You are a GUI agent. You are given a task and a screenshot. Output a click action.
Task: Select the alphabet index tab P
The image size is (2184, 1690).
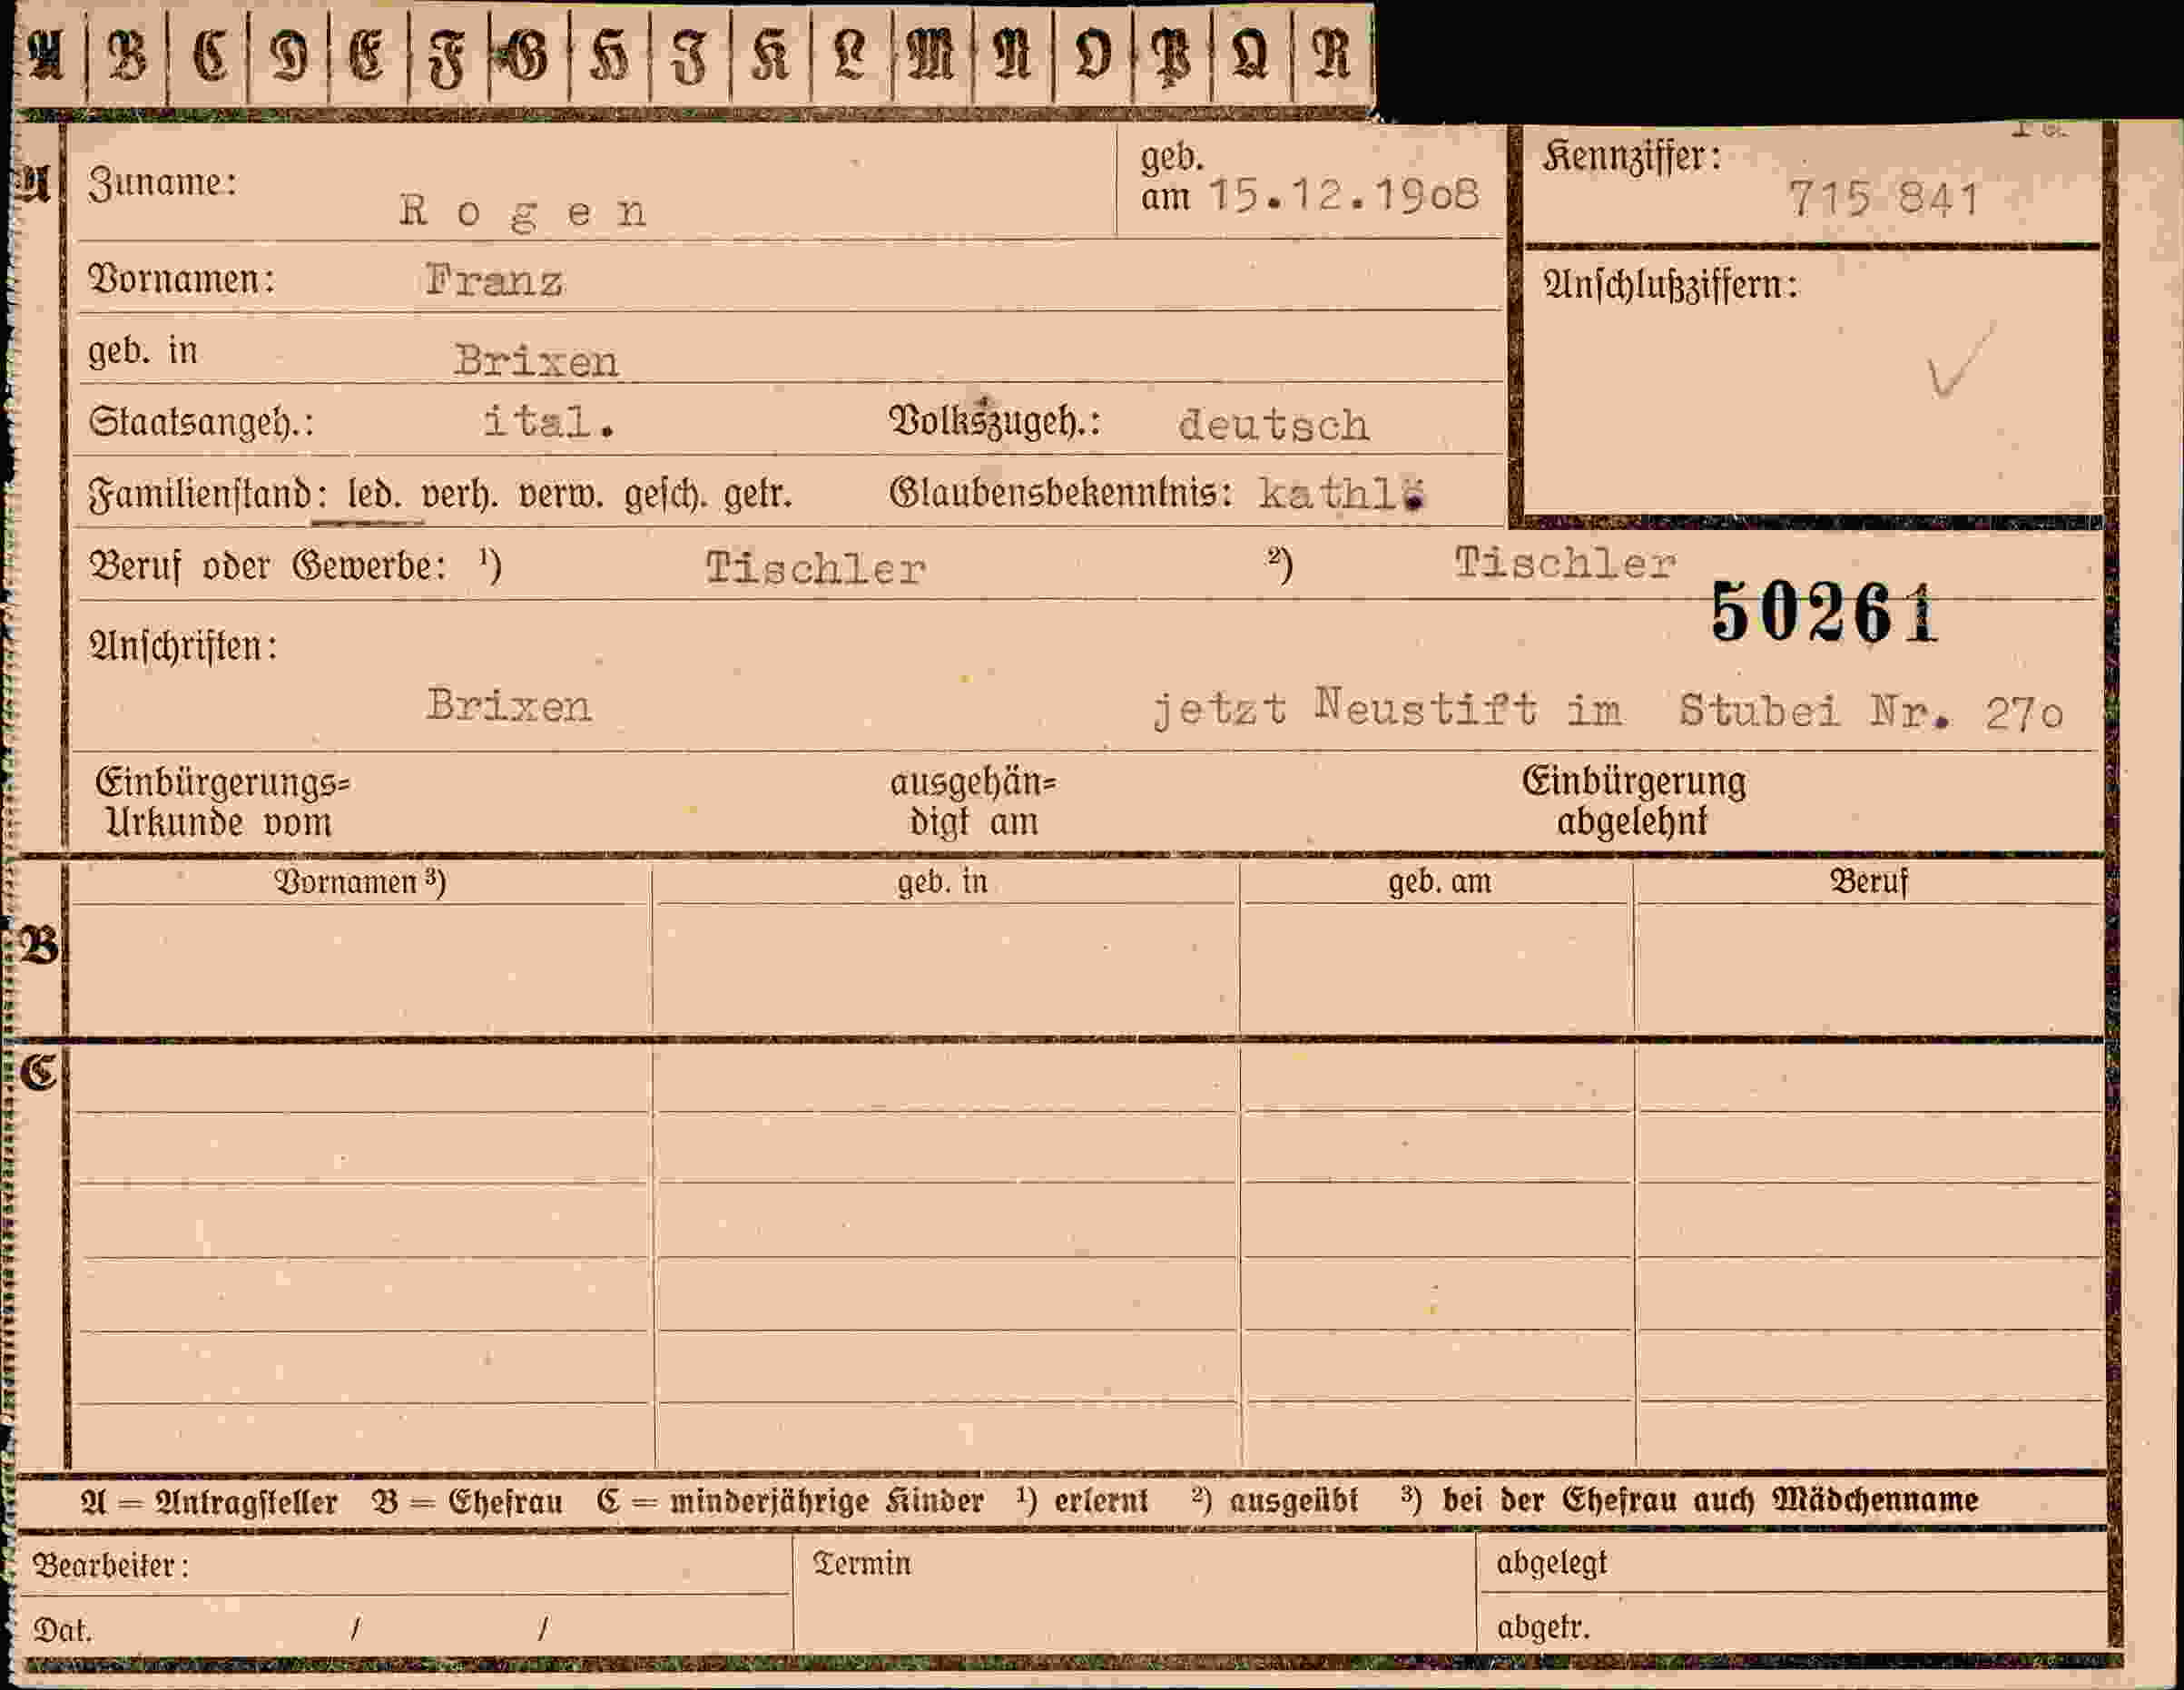click(x=1172, y=56)
